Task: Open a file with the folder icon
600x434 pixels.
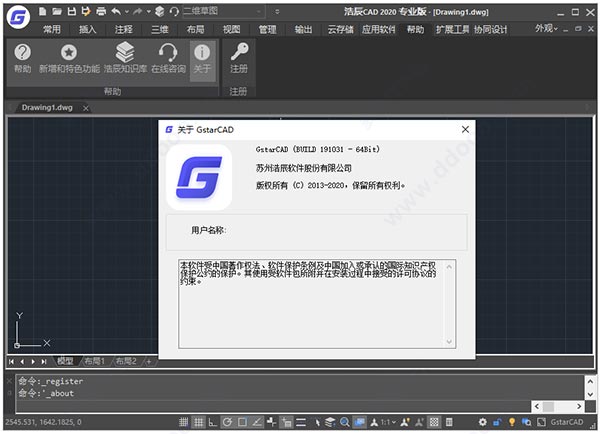Action: [x=57, y=11]
